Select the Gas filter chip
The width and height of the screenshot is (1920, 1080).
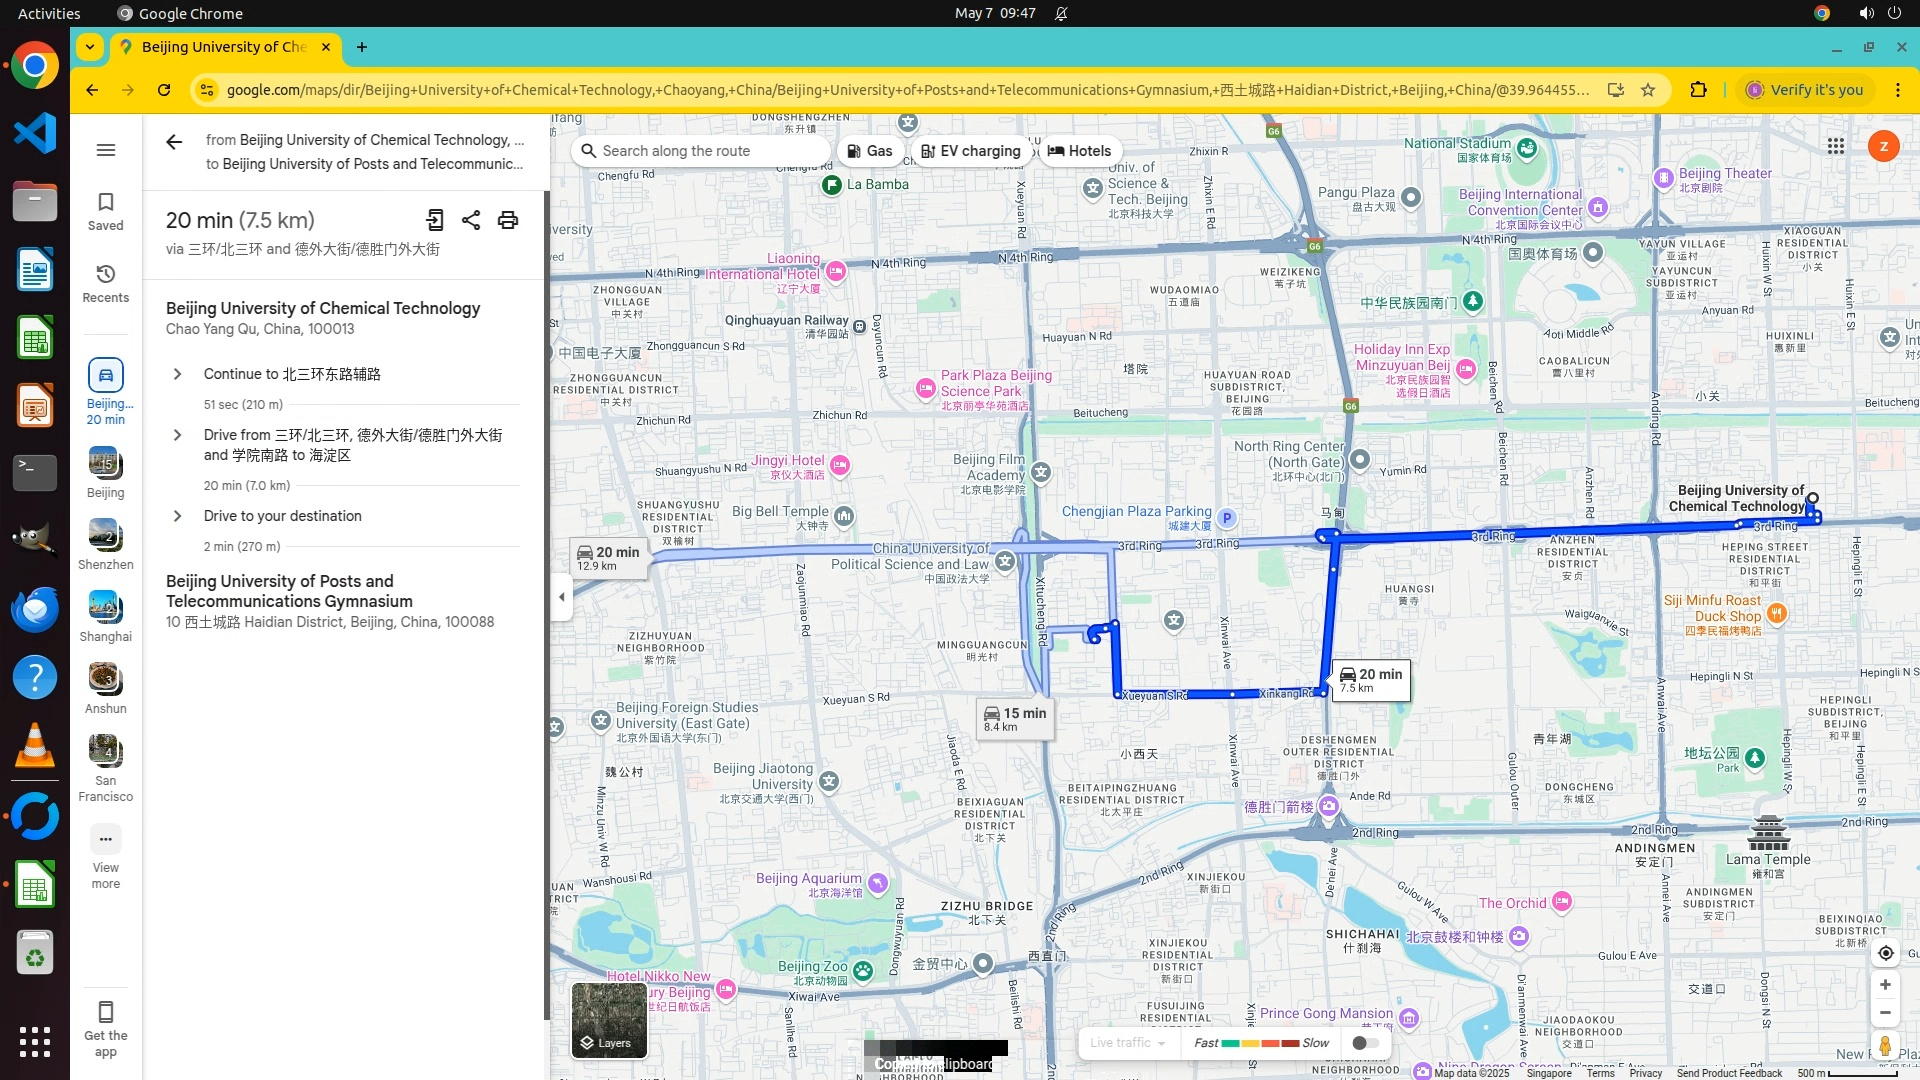point(869,151)
